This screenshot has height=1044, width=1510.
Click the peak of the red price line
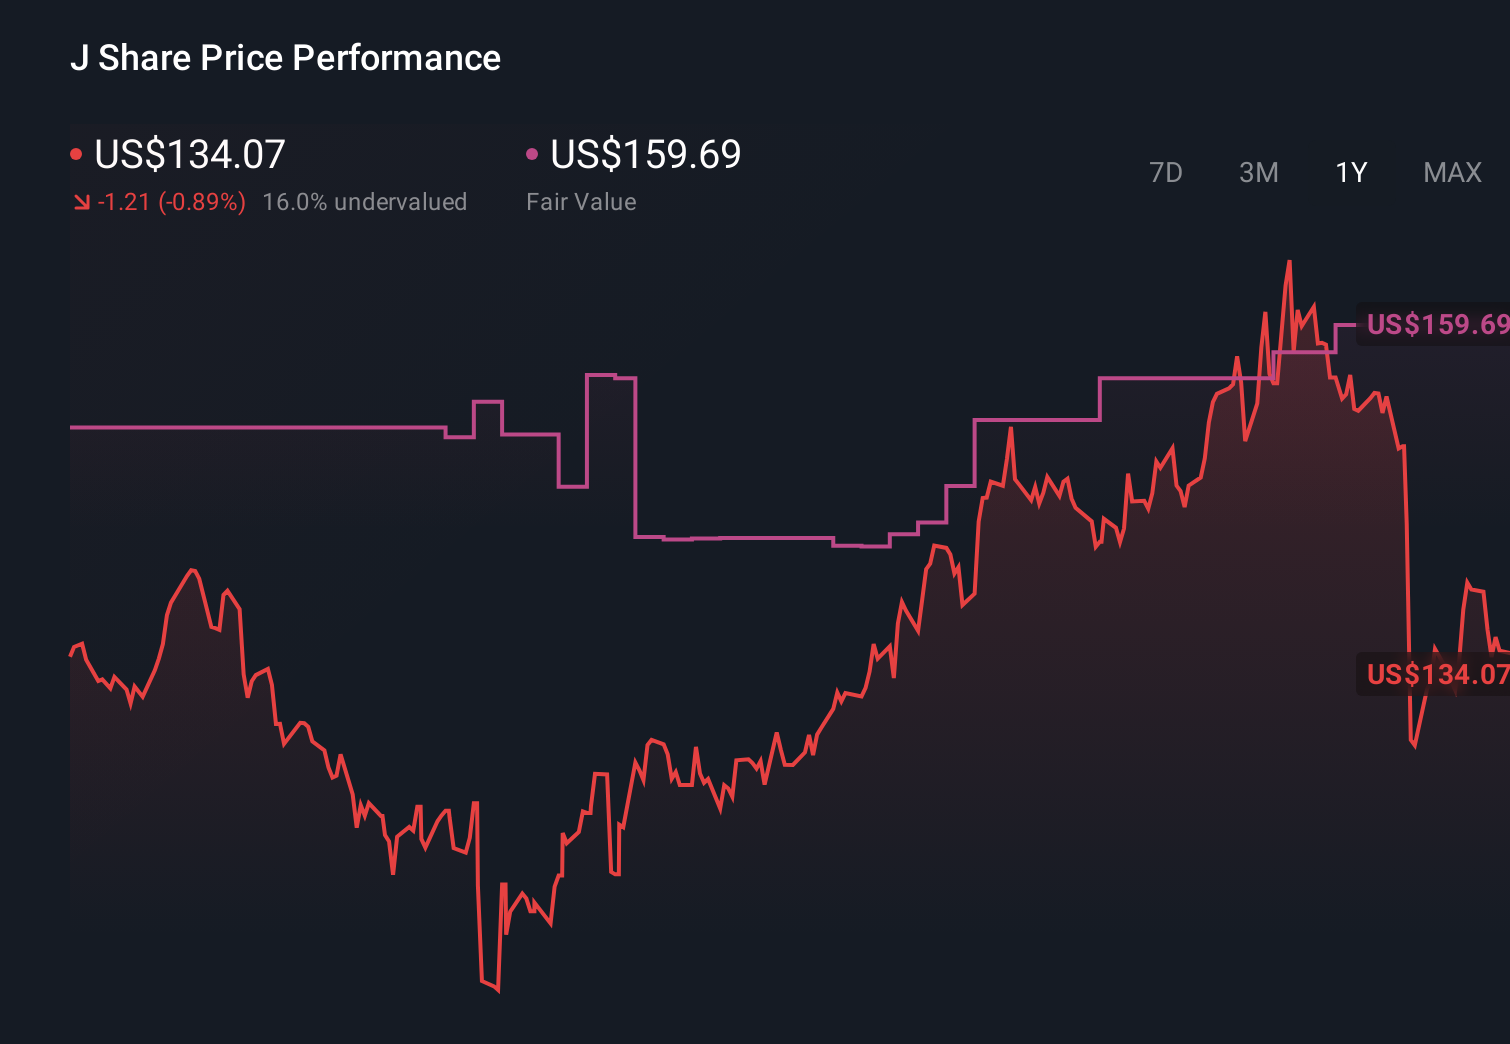(1291, 262)
